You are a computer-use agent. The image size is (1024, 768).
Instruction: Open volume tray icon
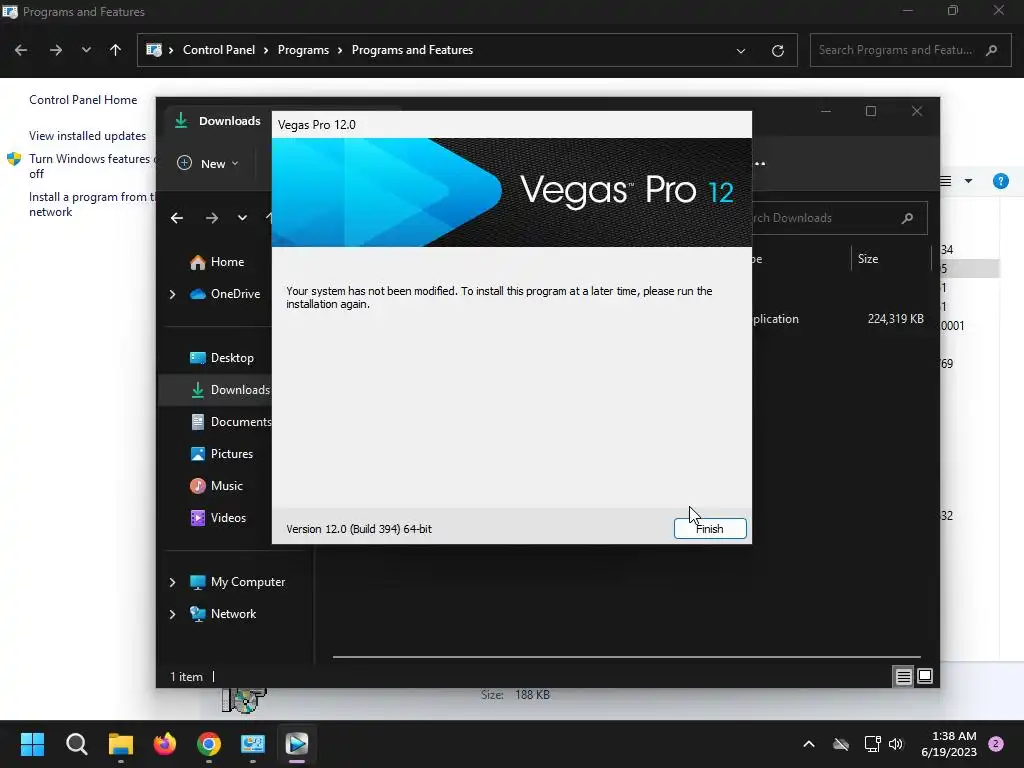point(896,744)
